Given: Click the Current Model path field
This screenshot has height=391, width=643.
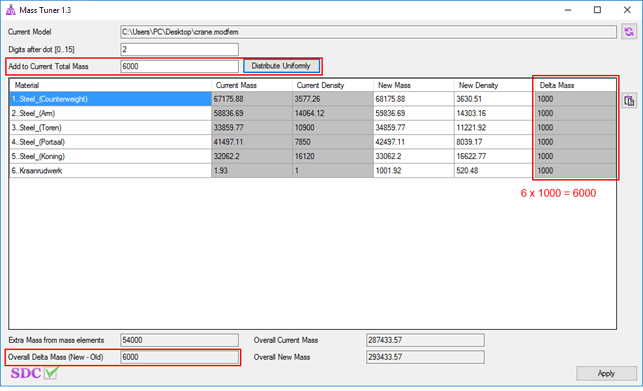Looking at the screenshot, I should pyautogui.click(x=368, y=32).
